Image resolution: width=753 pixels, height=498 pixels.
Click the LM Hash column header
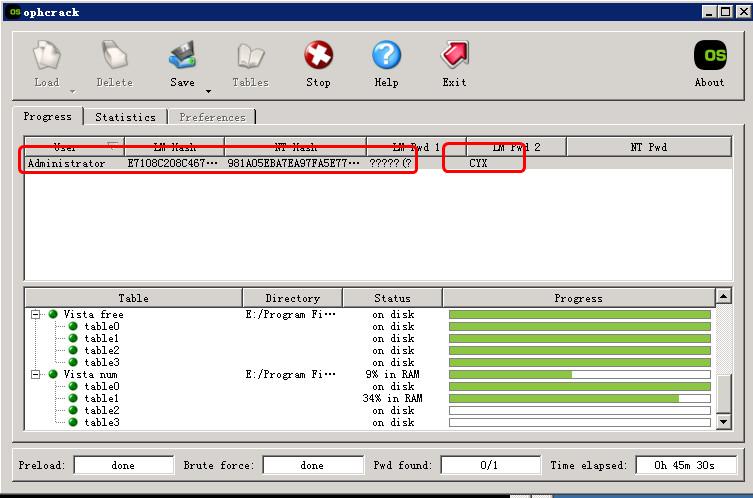coord(174,147)
